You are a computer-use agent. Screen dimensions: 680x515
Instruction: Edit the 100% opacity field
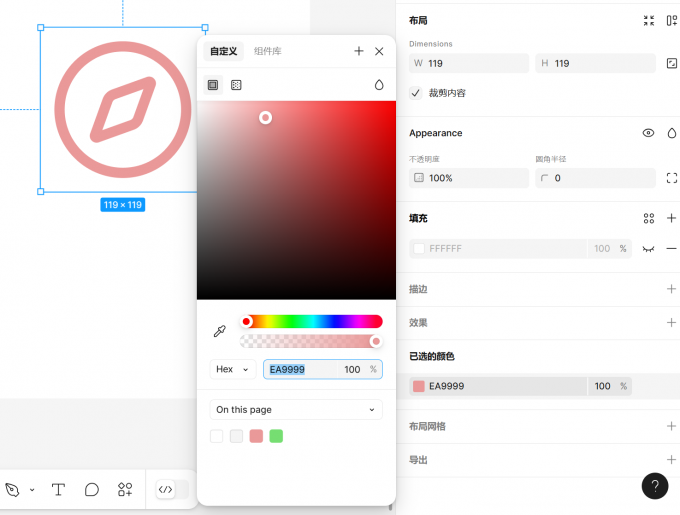click(469, 178)
